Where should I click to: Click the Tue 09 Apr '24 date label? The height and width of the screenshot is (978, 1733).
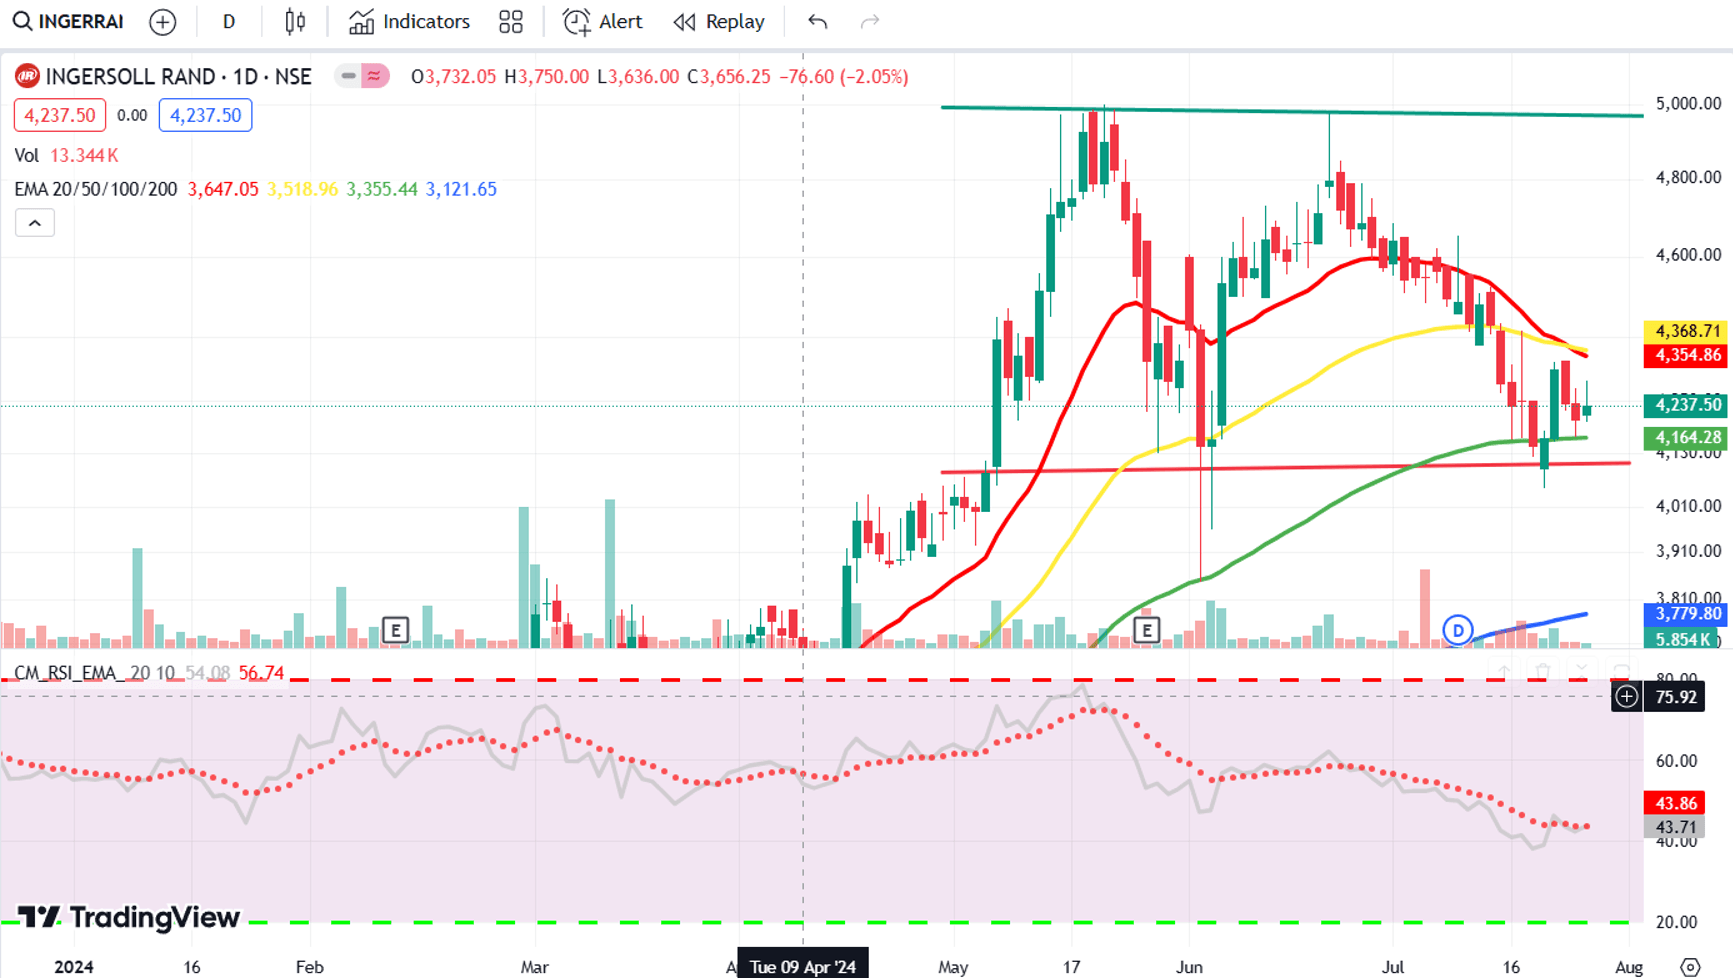coord(803,966)
